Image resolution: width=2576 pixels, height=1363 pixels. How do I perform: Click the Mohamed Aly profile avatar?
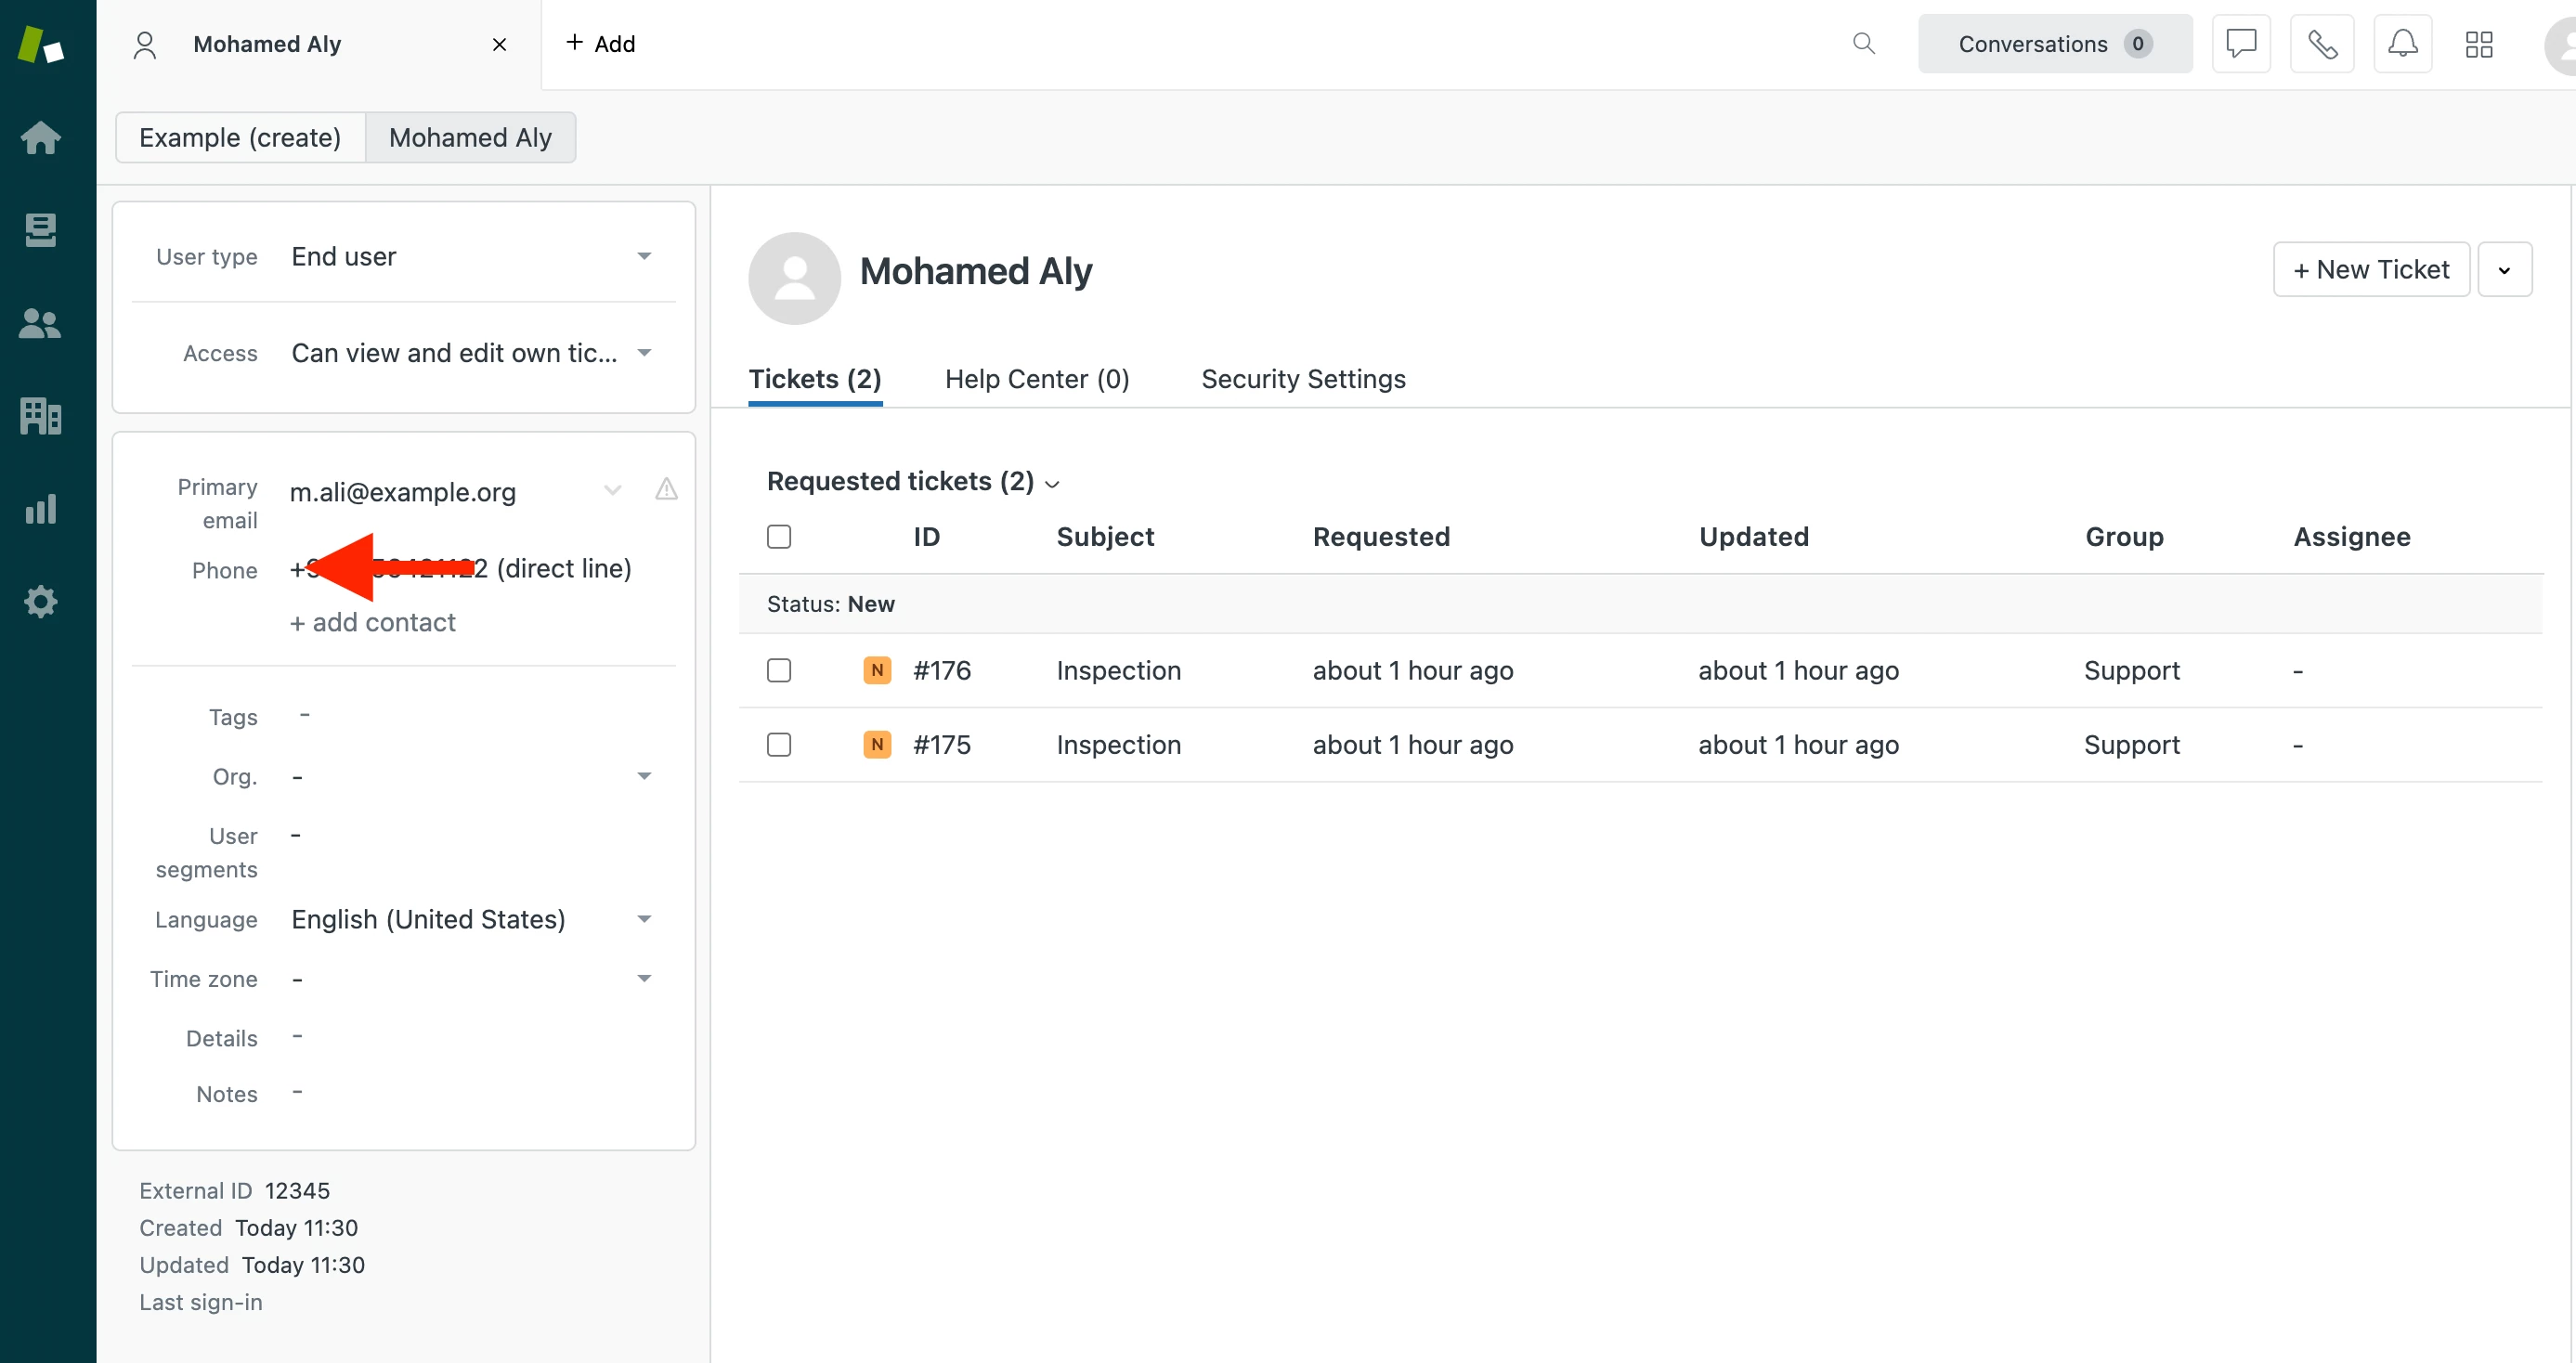pos(794,278)
